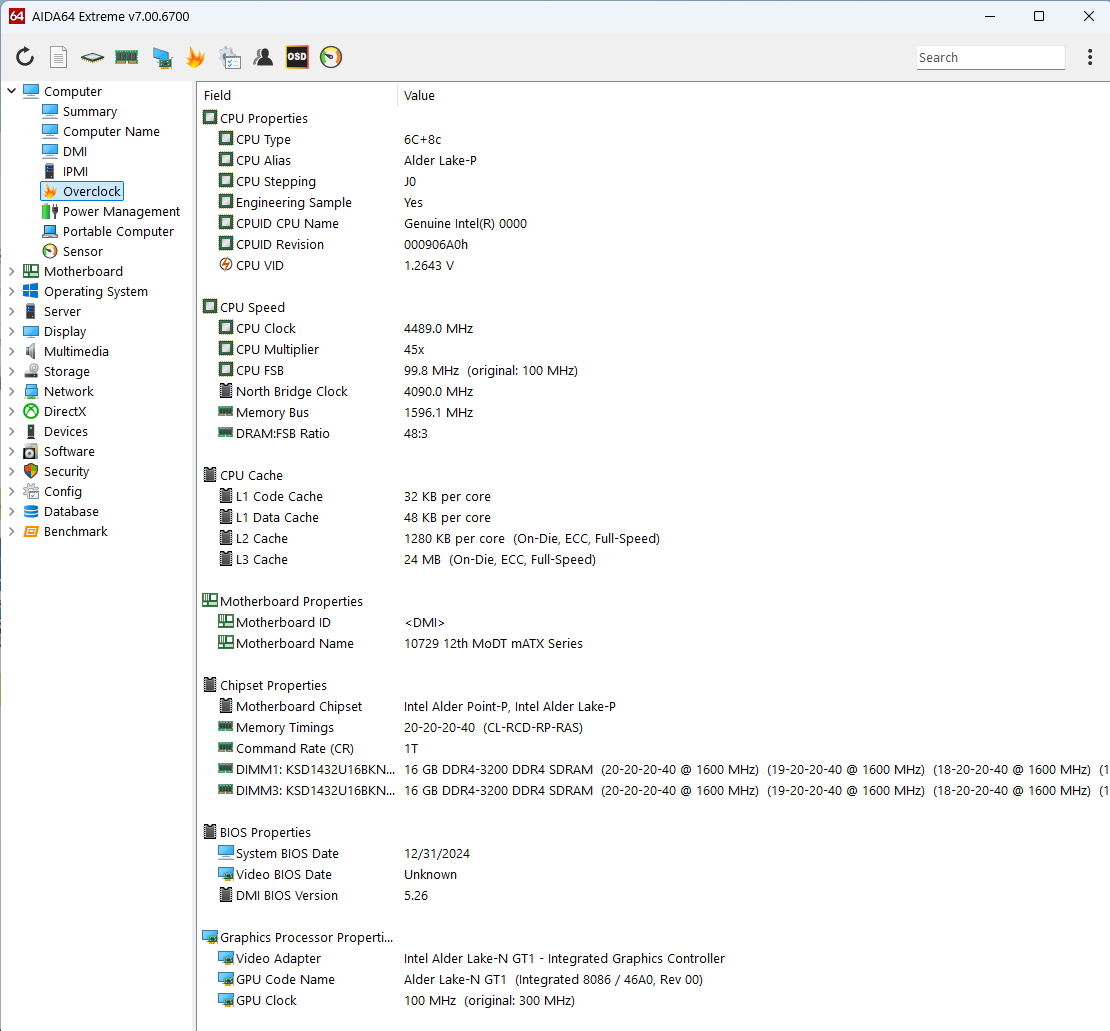1110x1031 pixels.
Task: Open the SensorPanel gauge toolbar icon
Action: 331,57
